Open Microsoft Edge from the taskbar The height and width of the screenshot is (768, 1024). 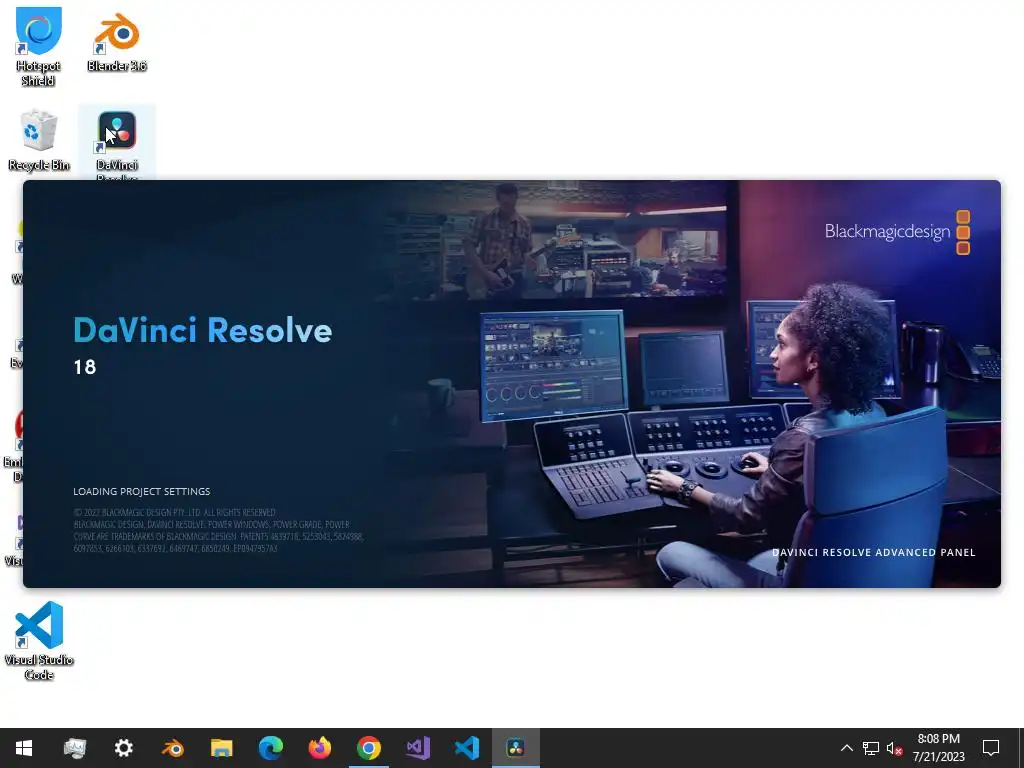[x=270, y=748]
